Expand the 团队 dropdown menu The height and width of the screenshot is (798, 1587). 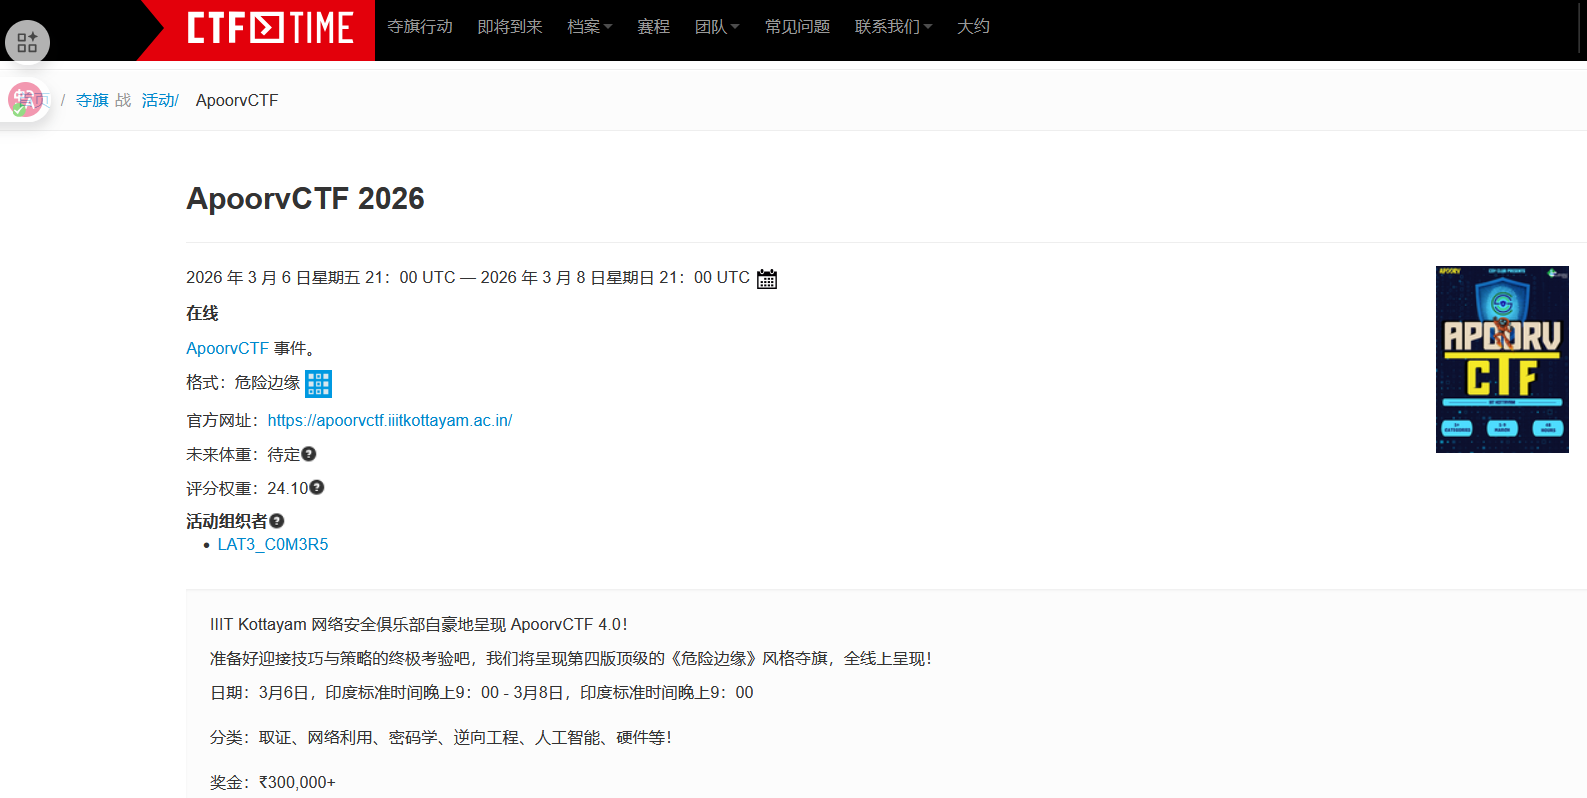coord(717,27)
